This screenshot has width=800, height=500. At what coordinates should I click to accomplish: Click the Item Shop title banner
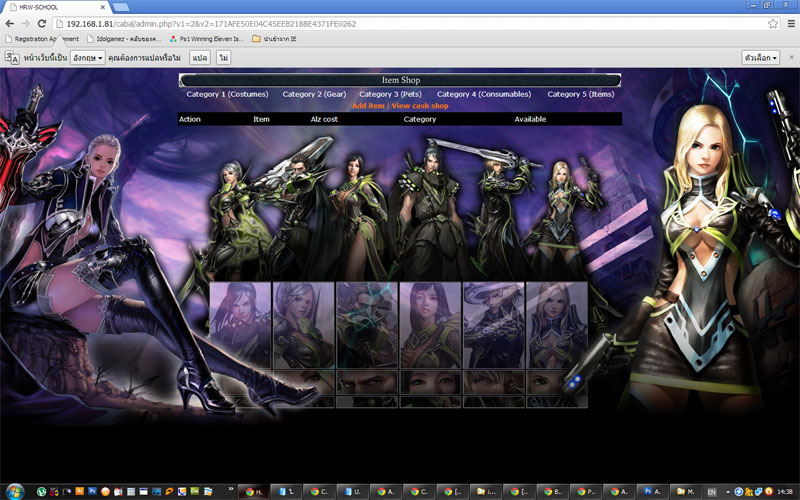click(401, 80)
